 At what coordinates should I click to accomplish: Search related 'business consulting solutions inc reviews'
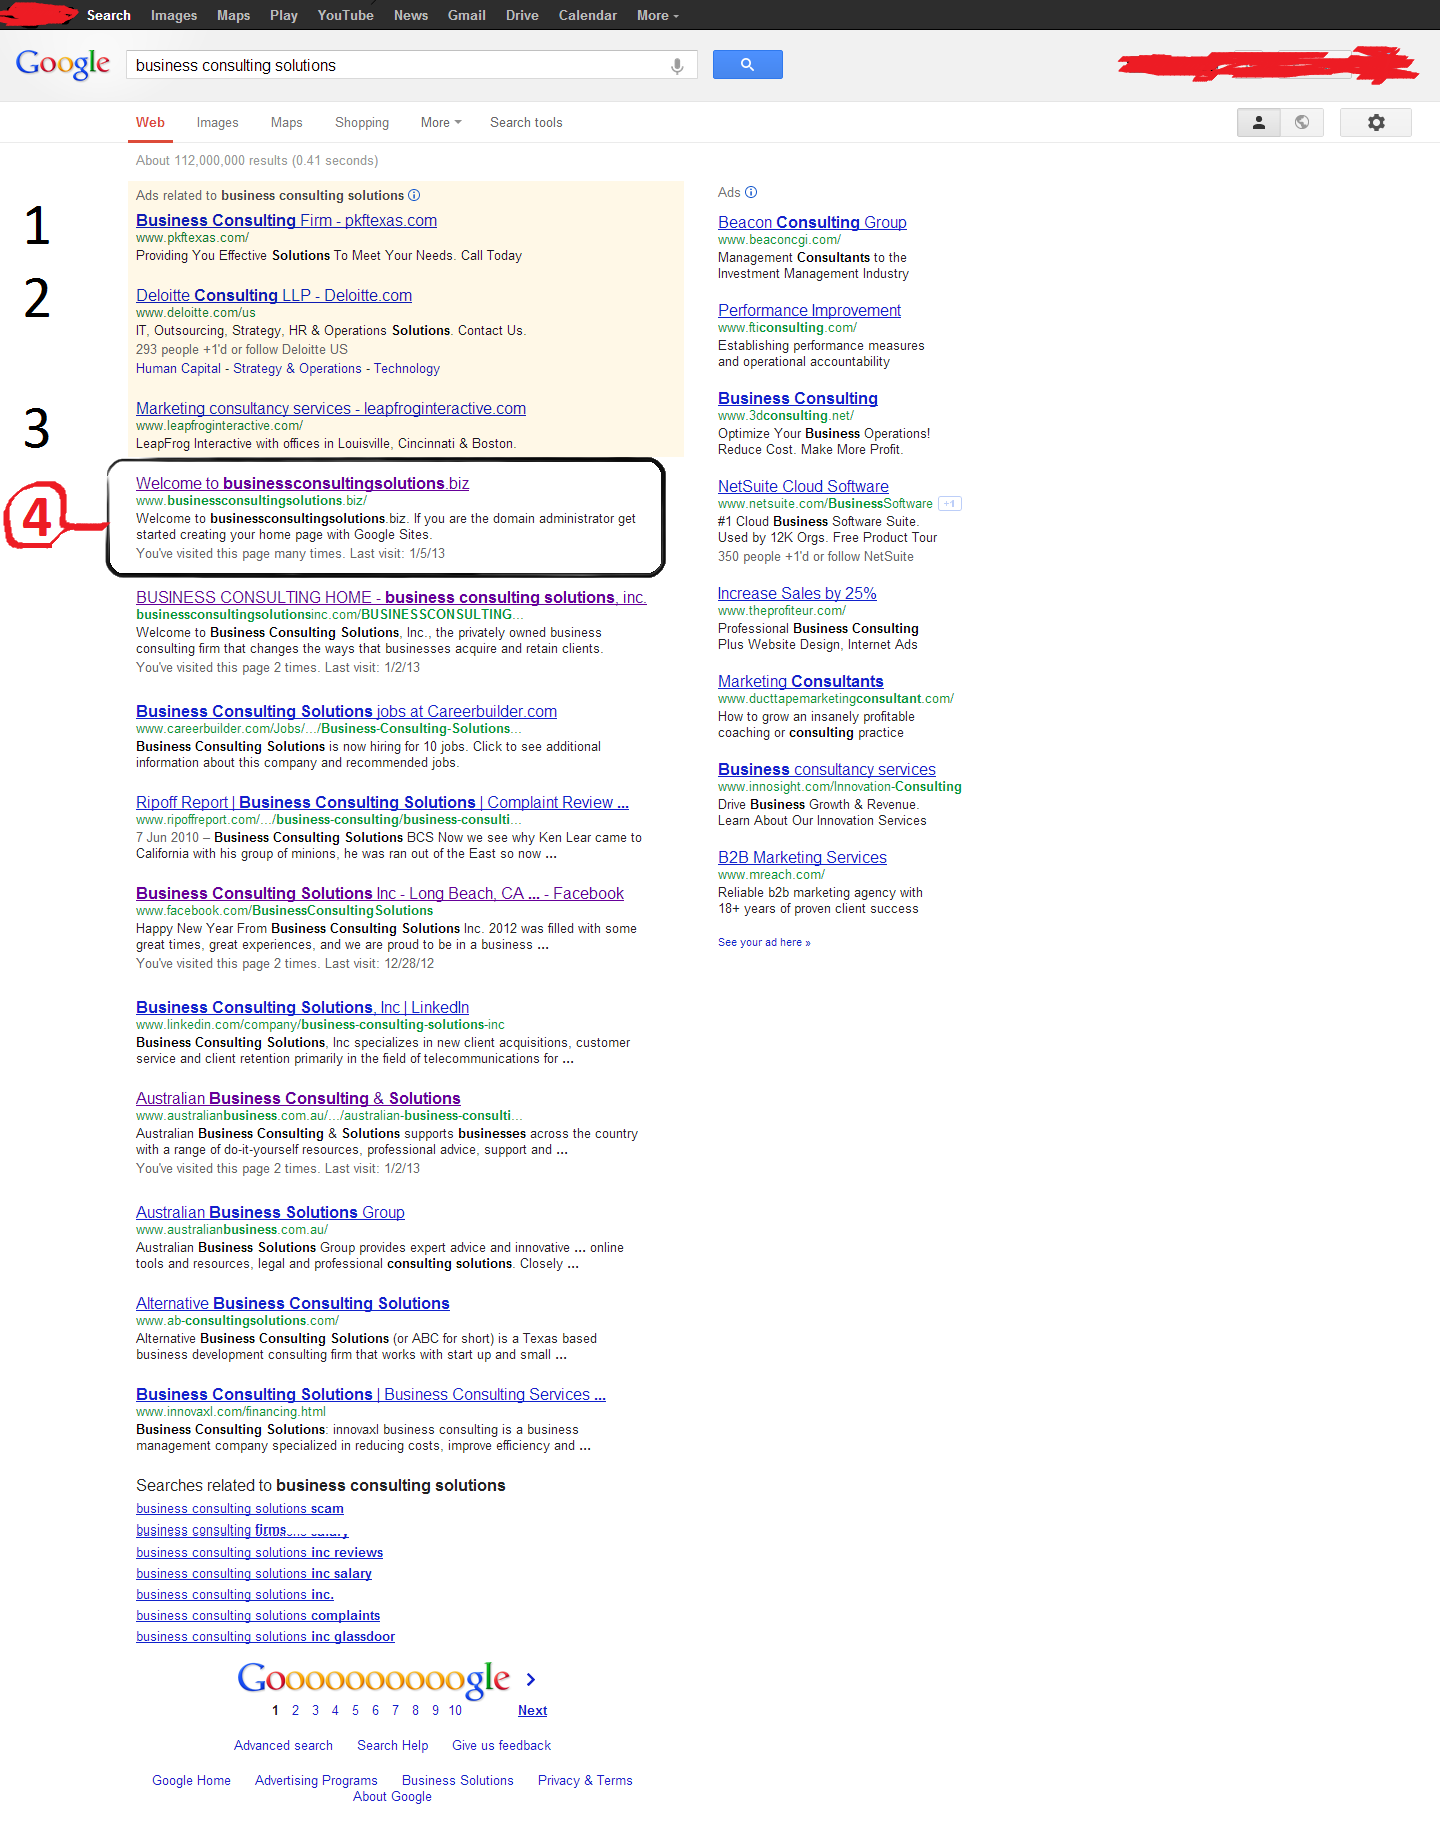click(260, 1553)
